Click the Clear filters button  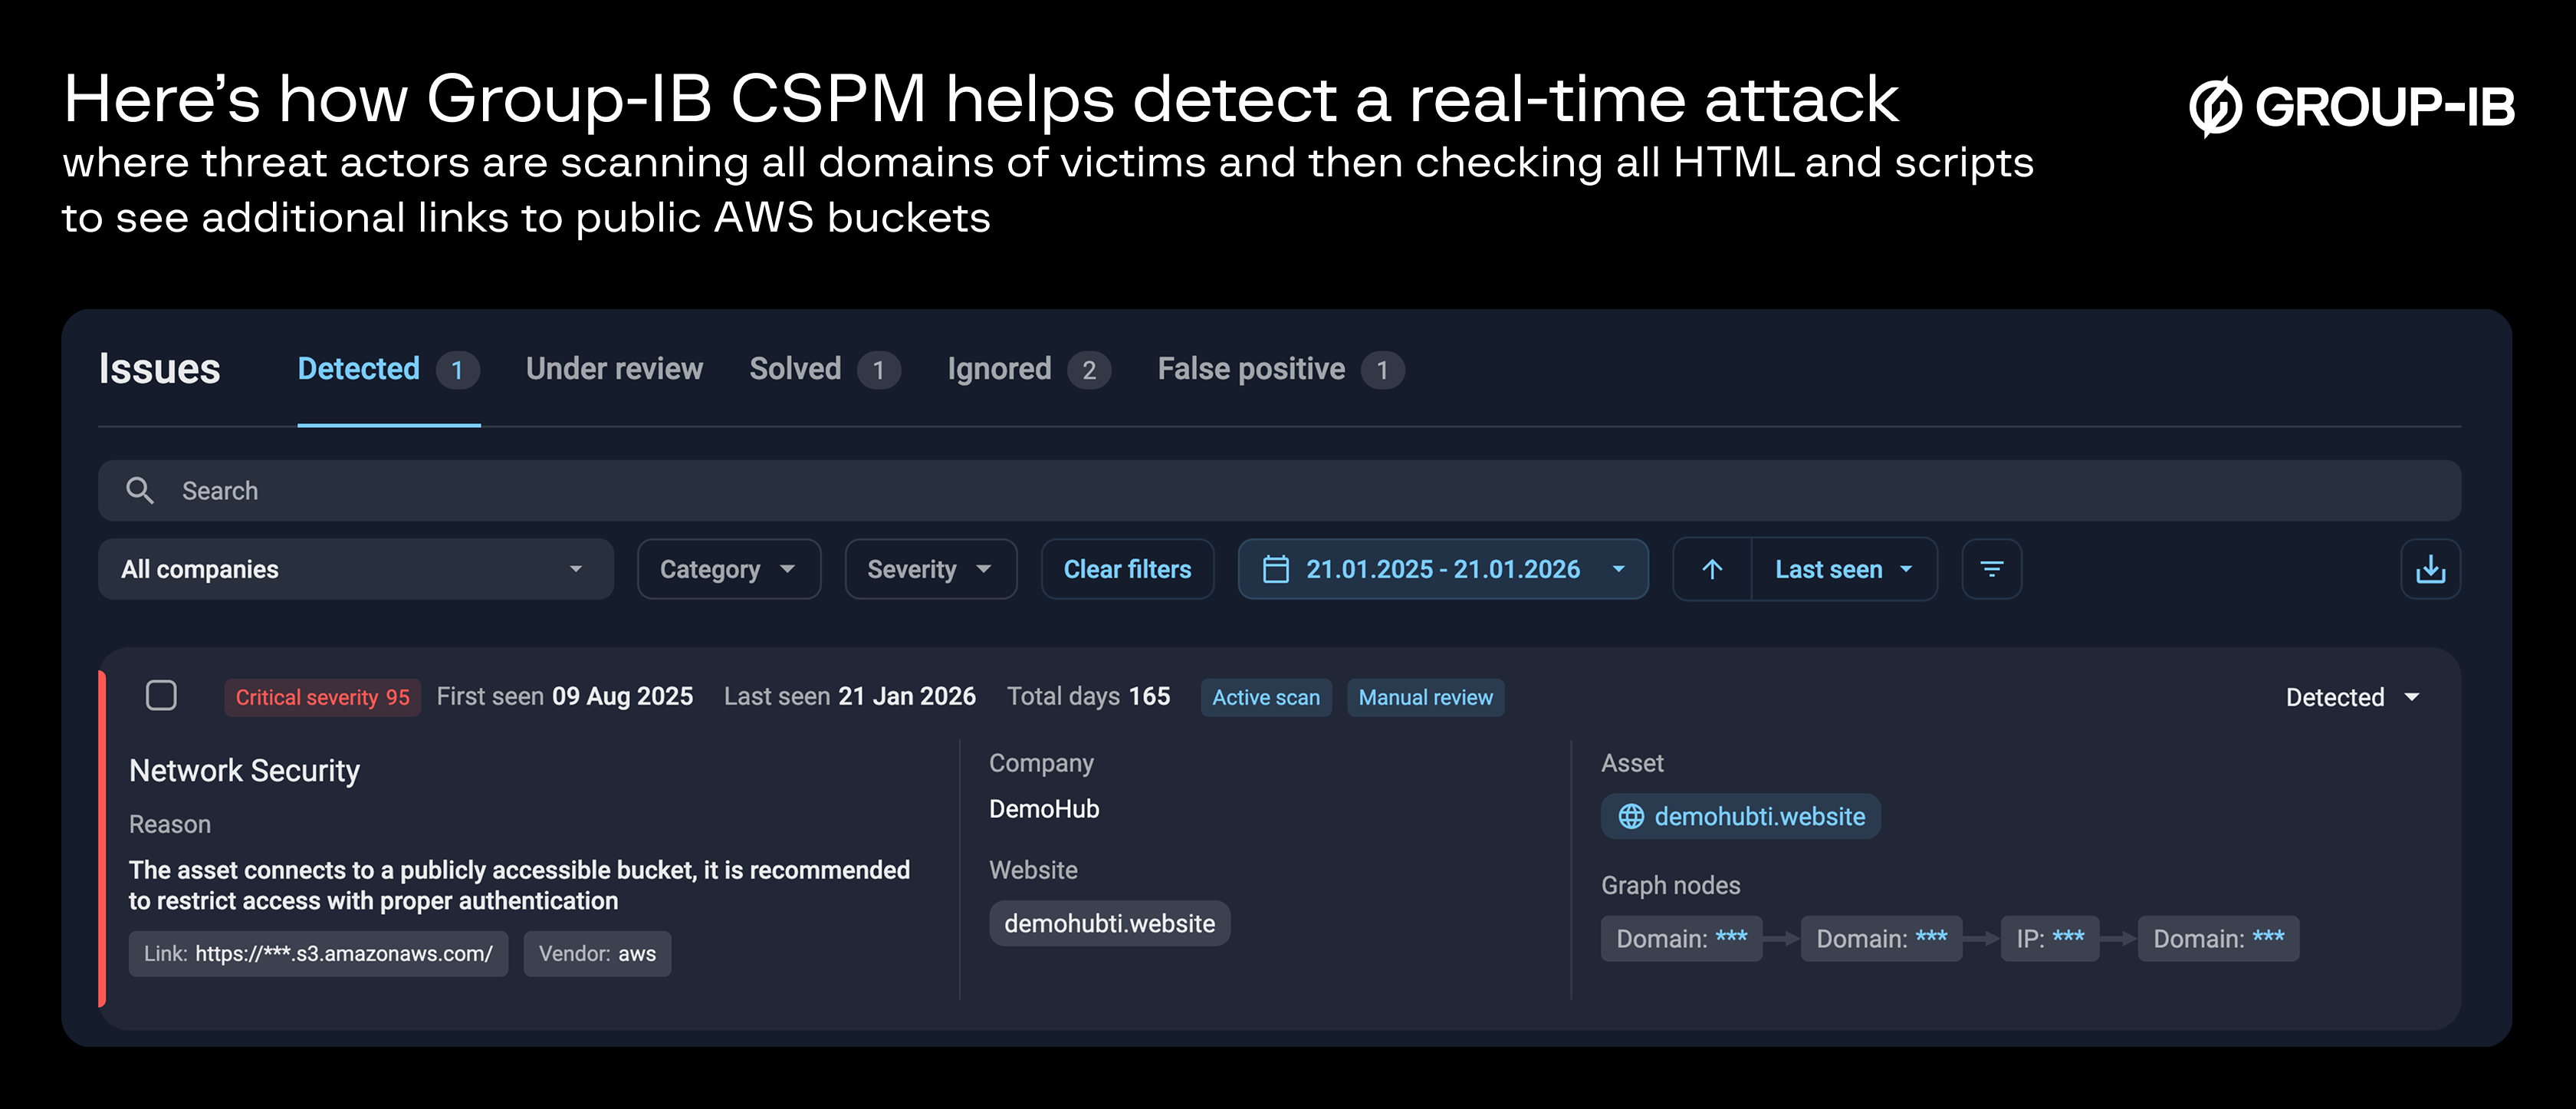(x=1127, y=569)
